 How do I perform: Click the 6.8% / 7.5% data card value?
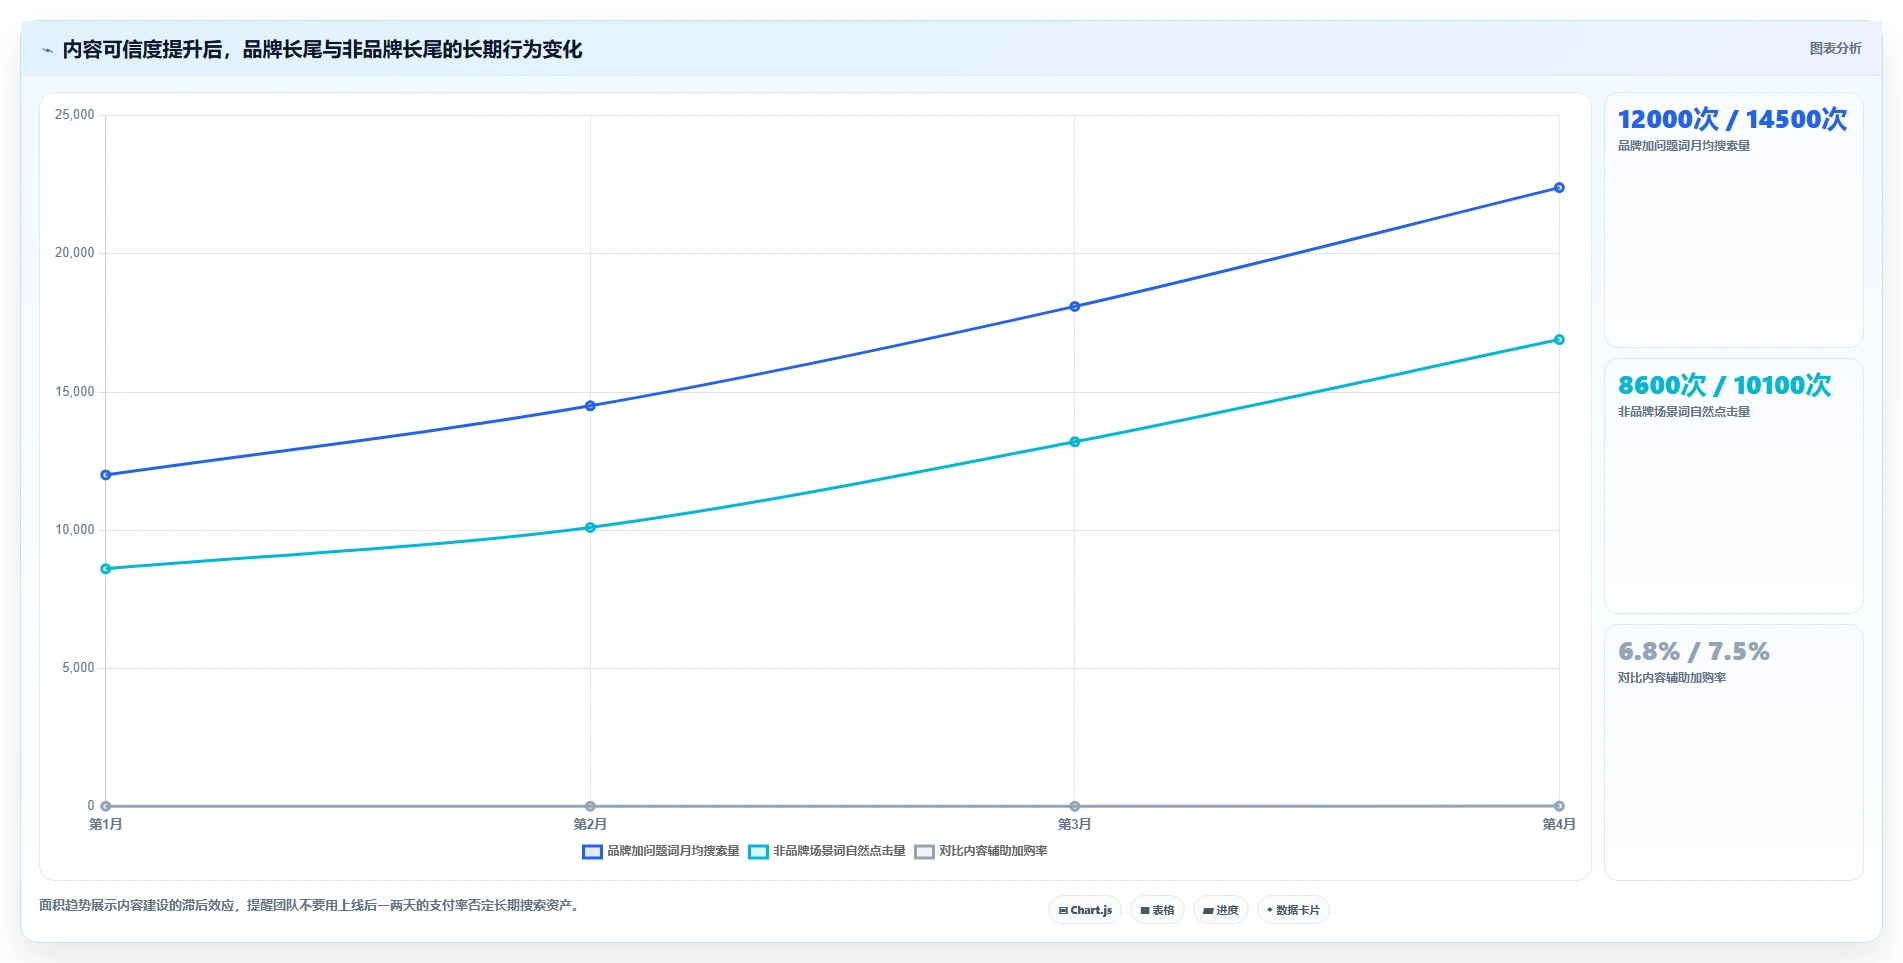pos(1694,652)
